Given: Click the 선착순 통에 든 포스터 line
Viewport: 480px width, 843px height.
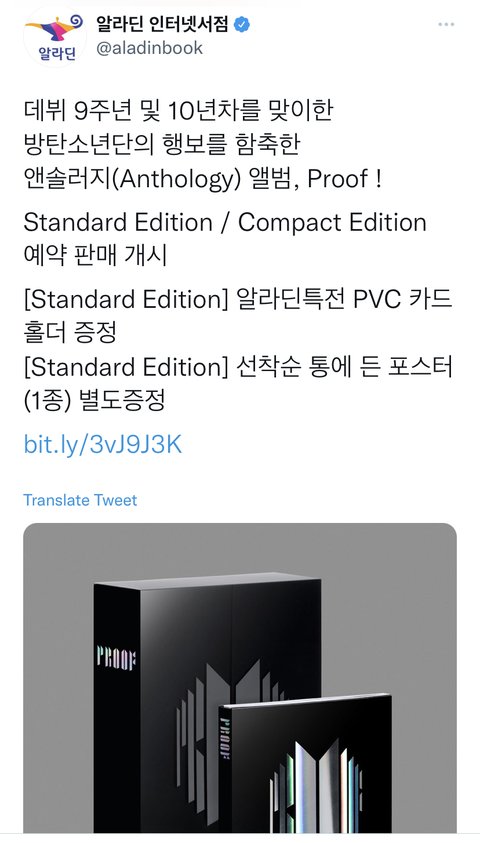Looking at the screenshot, I should 238,367.
